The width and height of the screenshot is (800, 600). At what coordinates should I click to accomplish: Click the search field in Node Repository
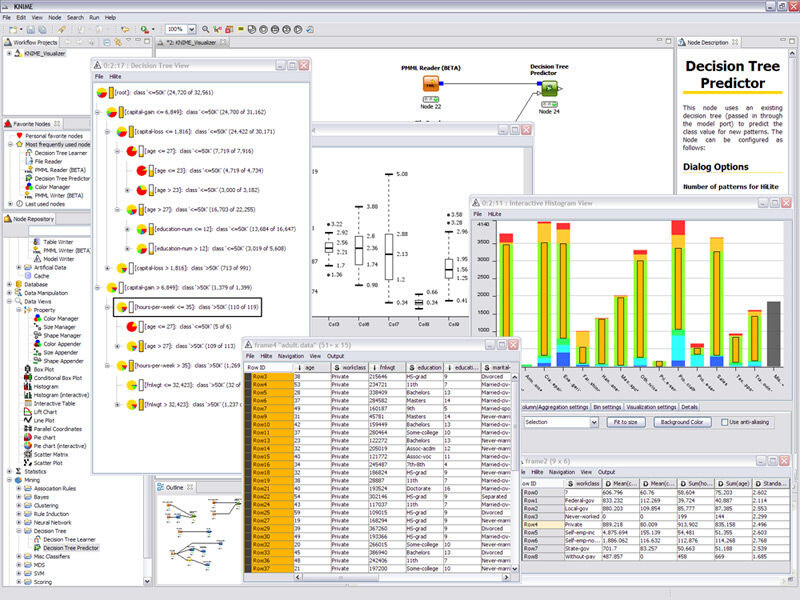60,232
